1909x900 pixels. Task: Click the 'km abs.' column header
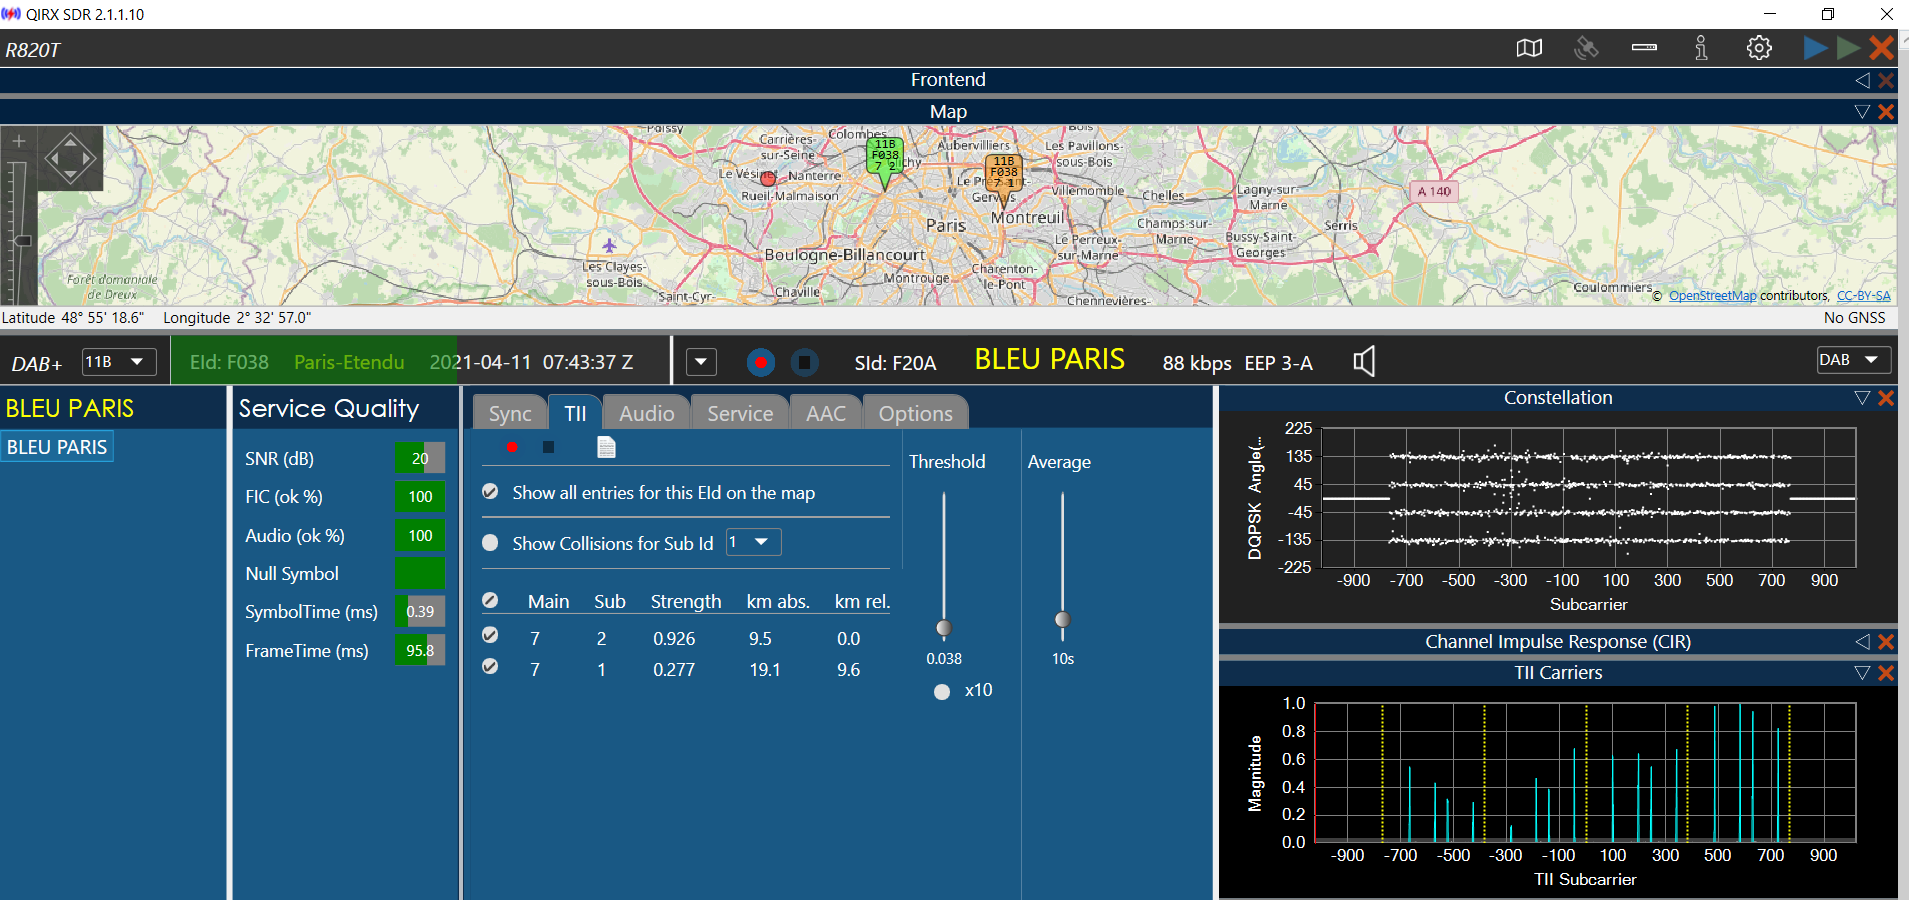[x=778, y=602]
